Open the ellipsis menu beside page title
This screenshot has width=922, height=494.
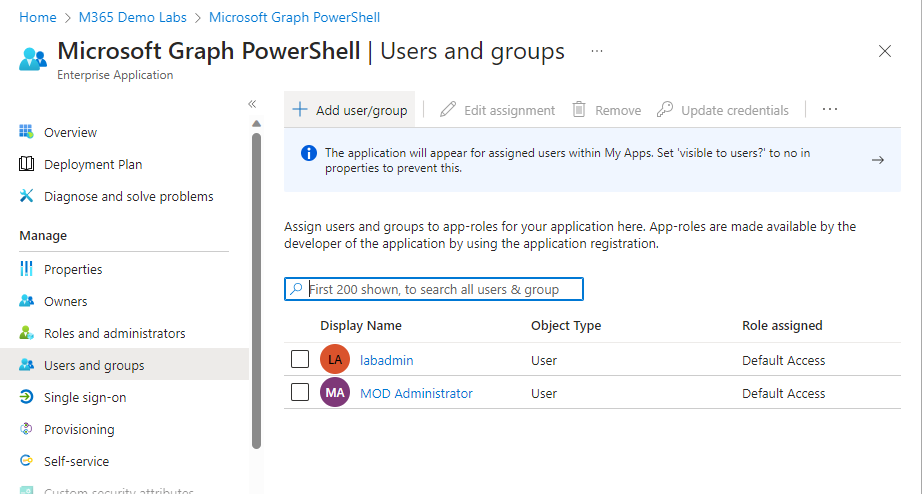pyautogui.click(x=596, y=51)
